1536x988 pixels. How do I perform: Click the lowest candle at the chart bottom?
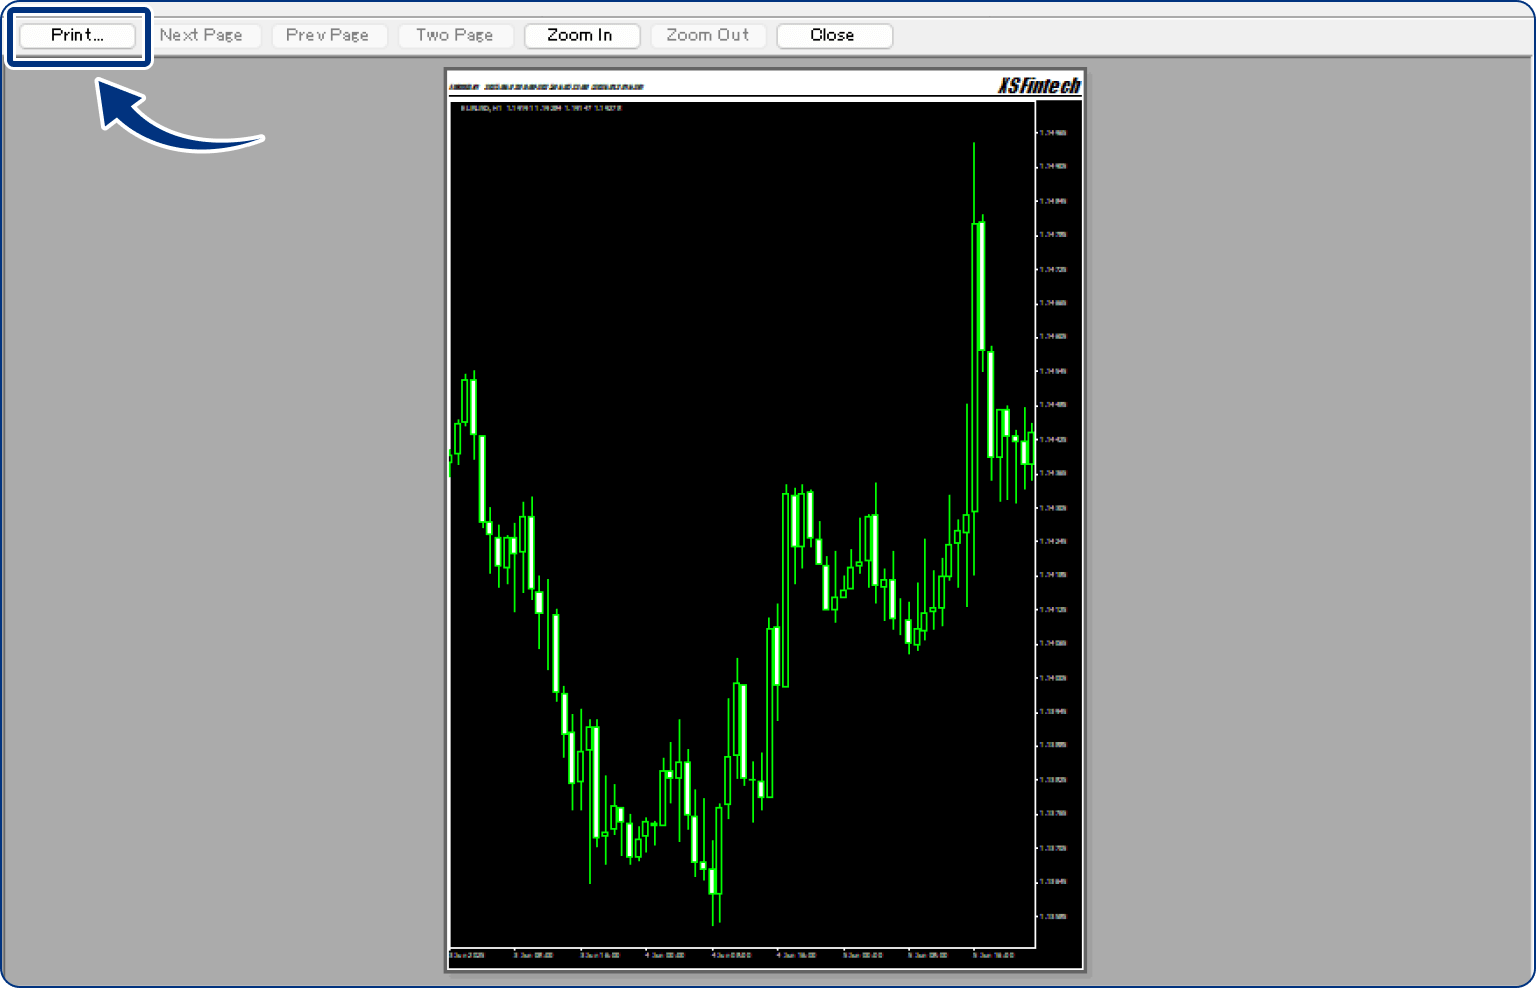714,880
